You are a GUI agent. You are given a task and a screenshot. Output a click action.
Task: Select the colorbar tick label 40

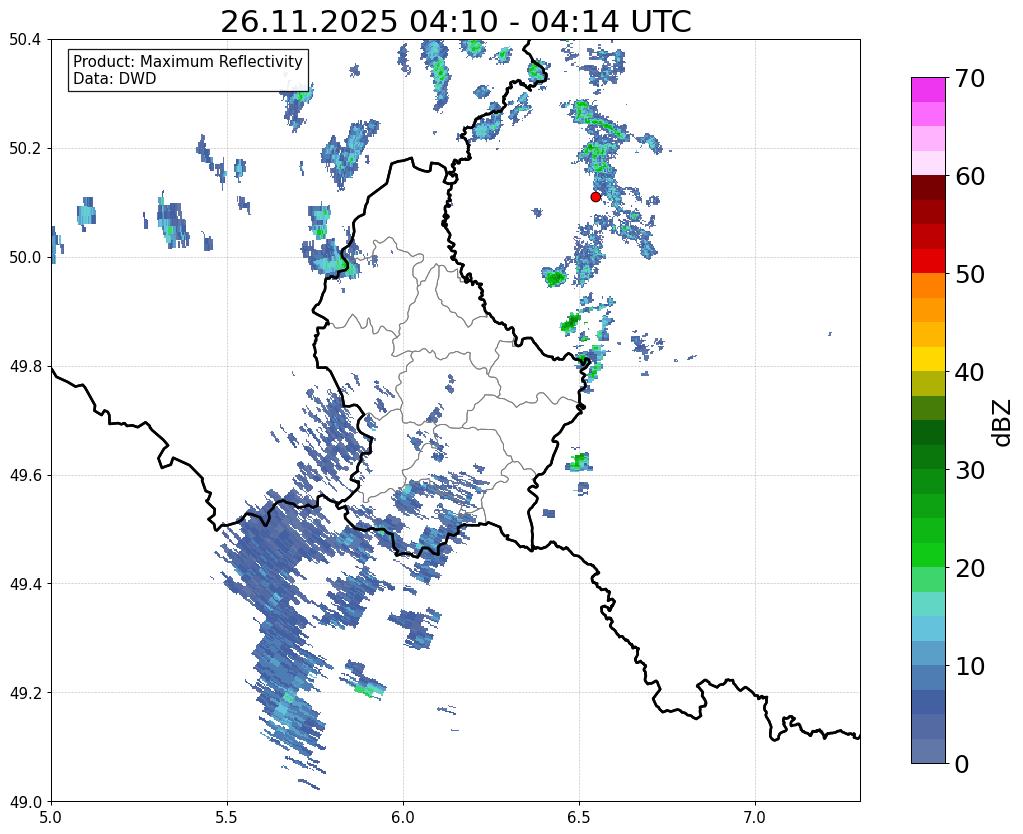(x=969, y=372)
